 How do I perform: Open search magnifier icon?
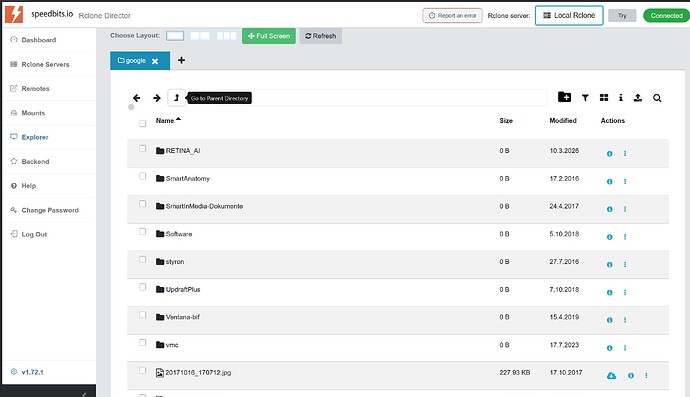pyautogui.click(x=657, y=98)
